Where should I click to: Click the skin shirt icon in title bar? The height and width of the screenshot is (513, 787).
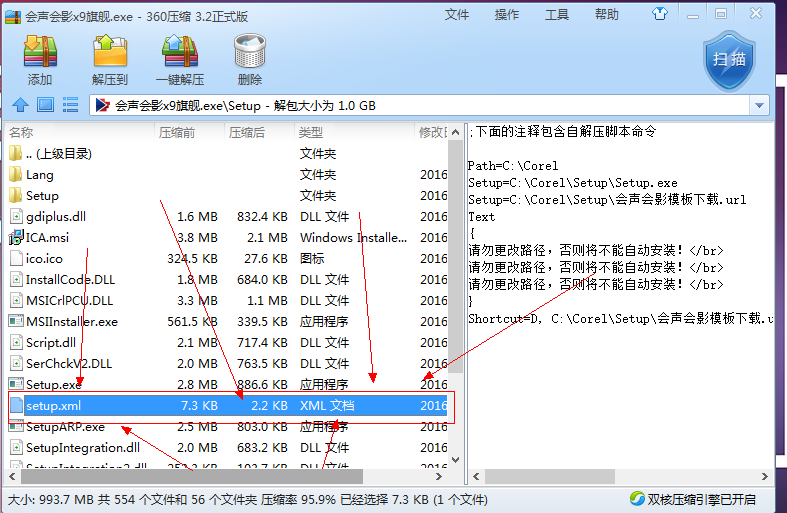pyautogui.click(x=660, y=14)
